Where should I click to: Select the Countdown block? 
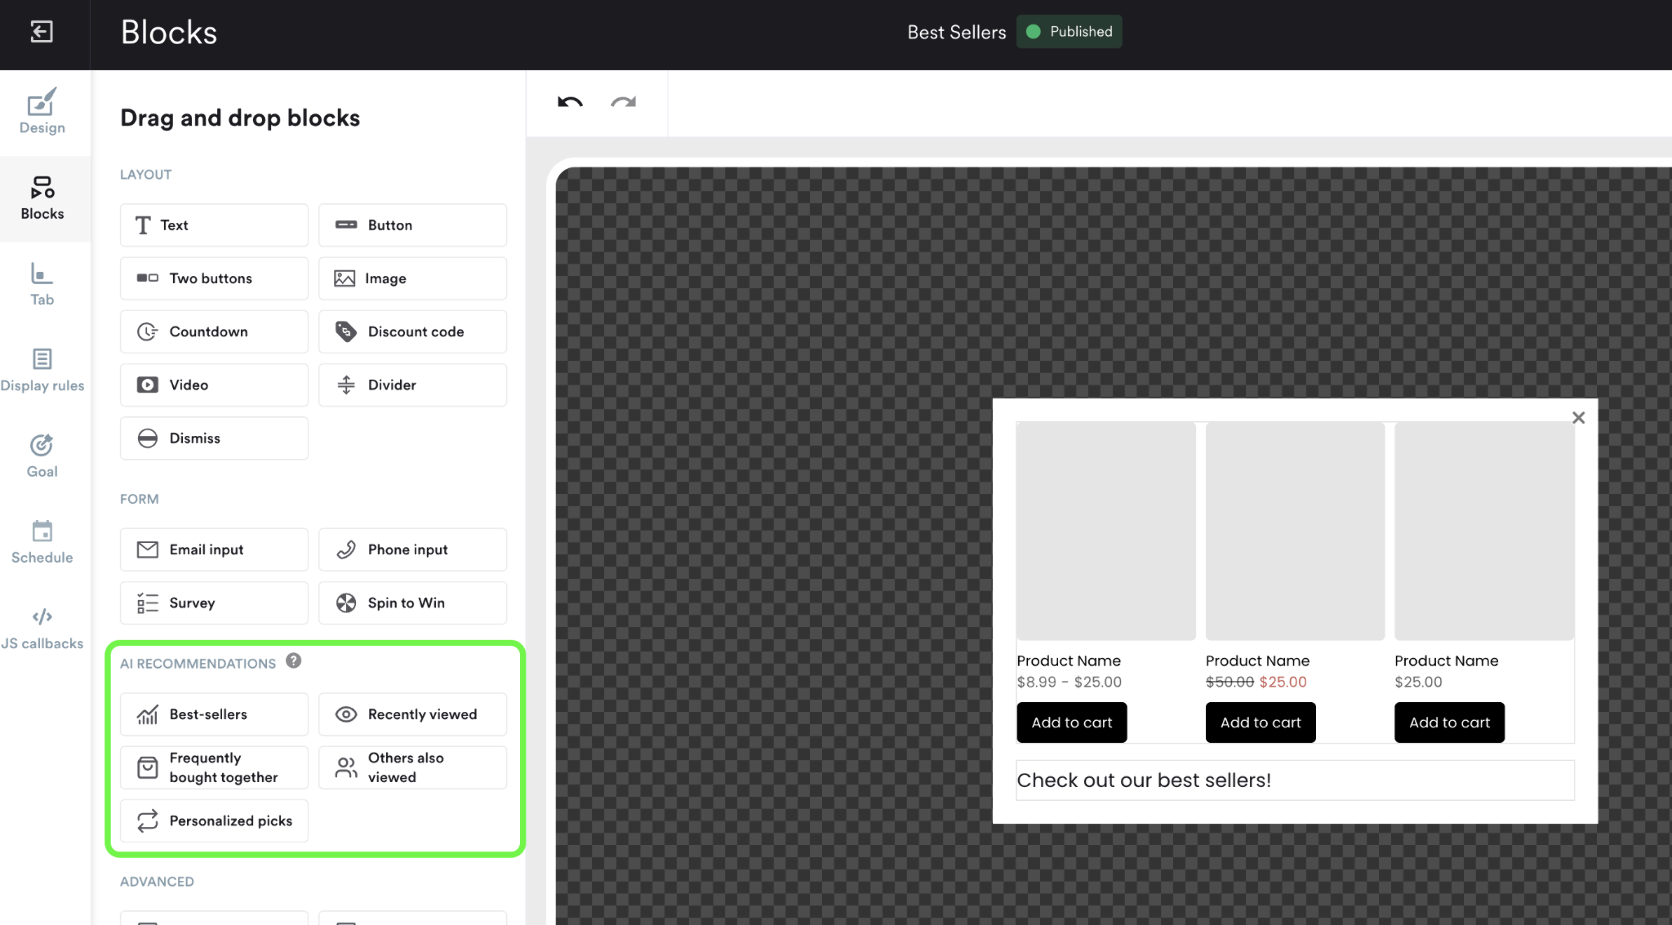tap(214, 332)
